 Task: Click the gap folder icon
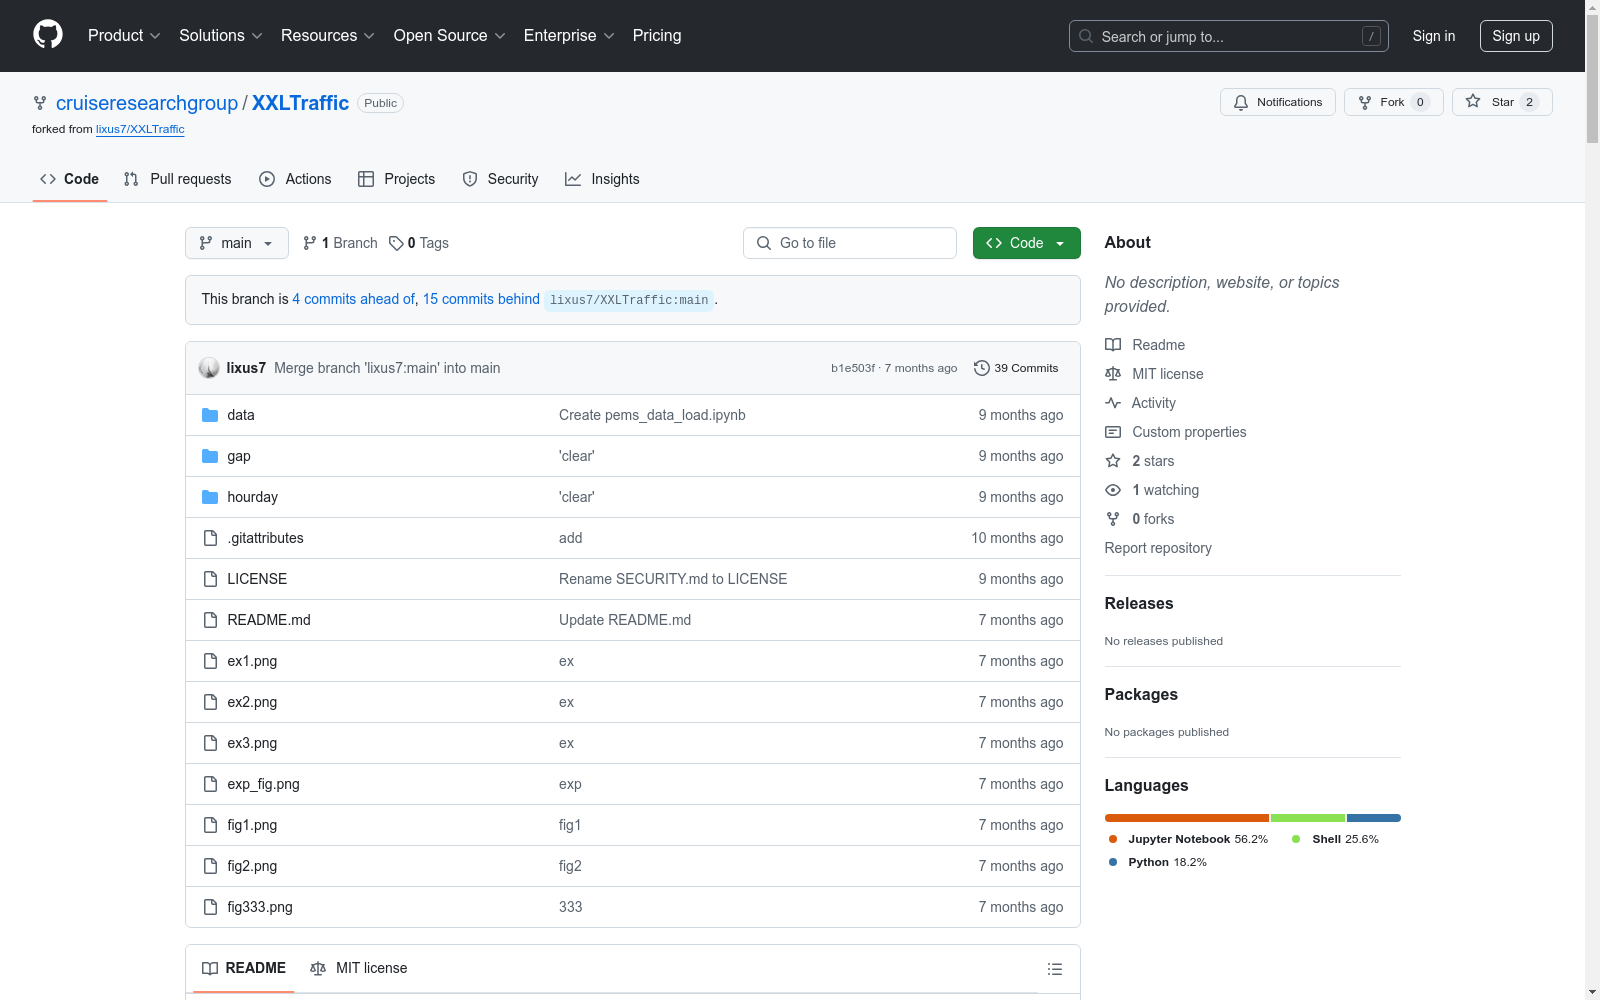pos(210,456)
